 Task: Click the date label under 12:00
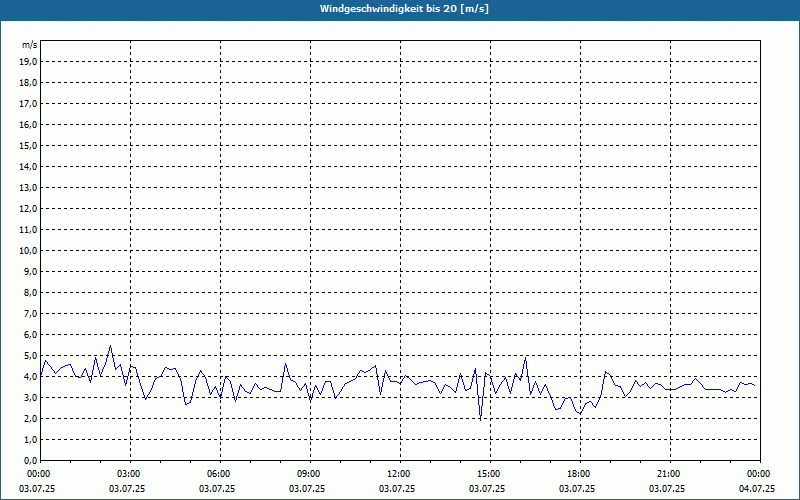tap(397, 488)
